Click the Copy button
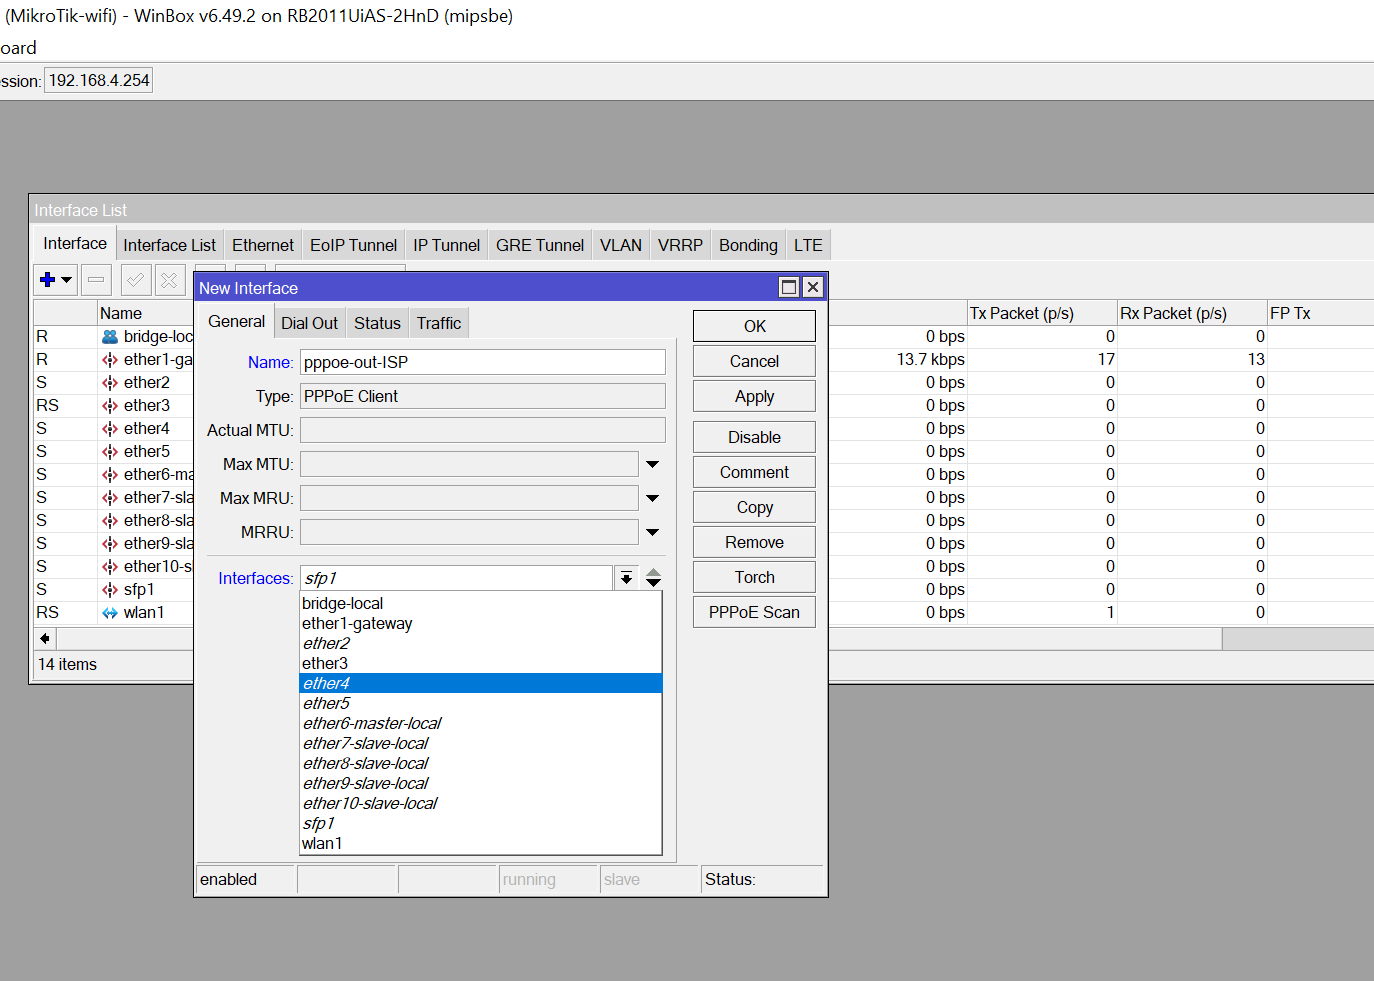Viewport: 1374px width, 981px height. point(754,507)
